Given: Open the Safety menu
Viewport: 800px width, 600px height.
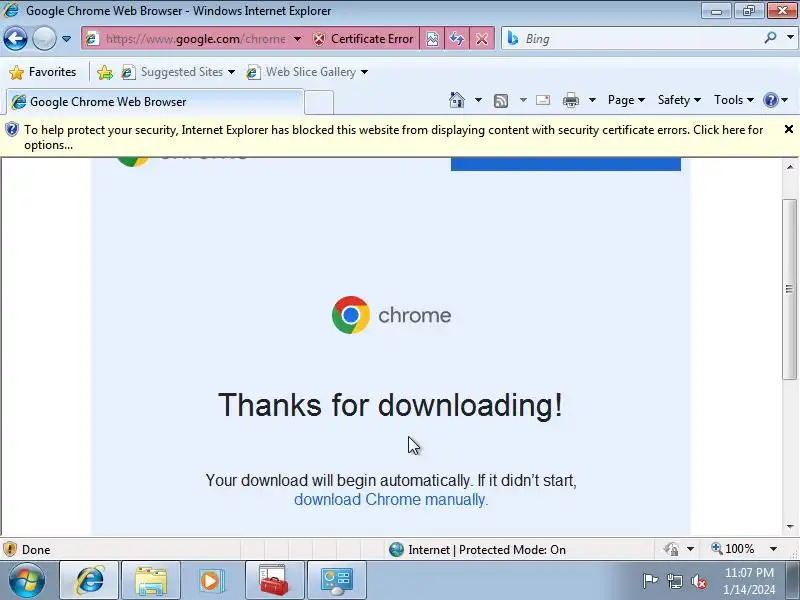Looking at the screenshot, I should (x=679, y=100).
